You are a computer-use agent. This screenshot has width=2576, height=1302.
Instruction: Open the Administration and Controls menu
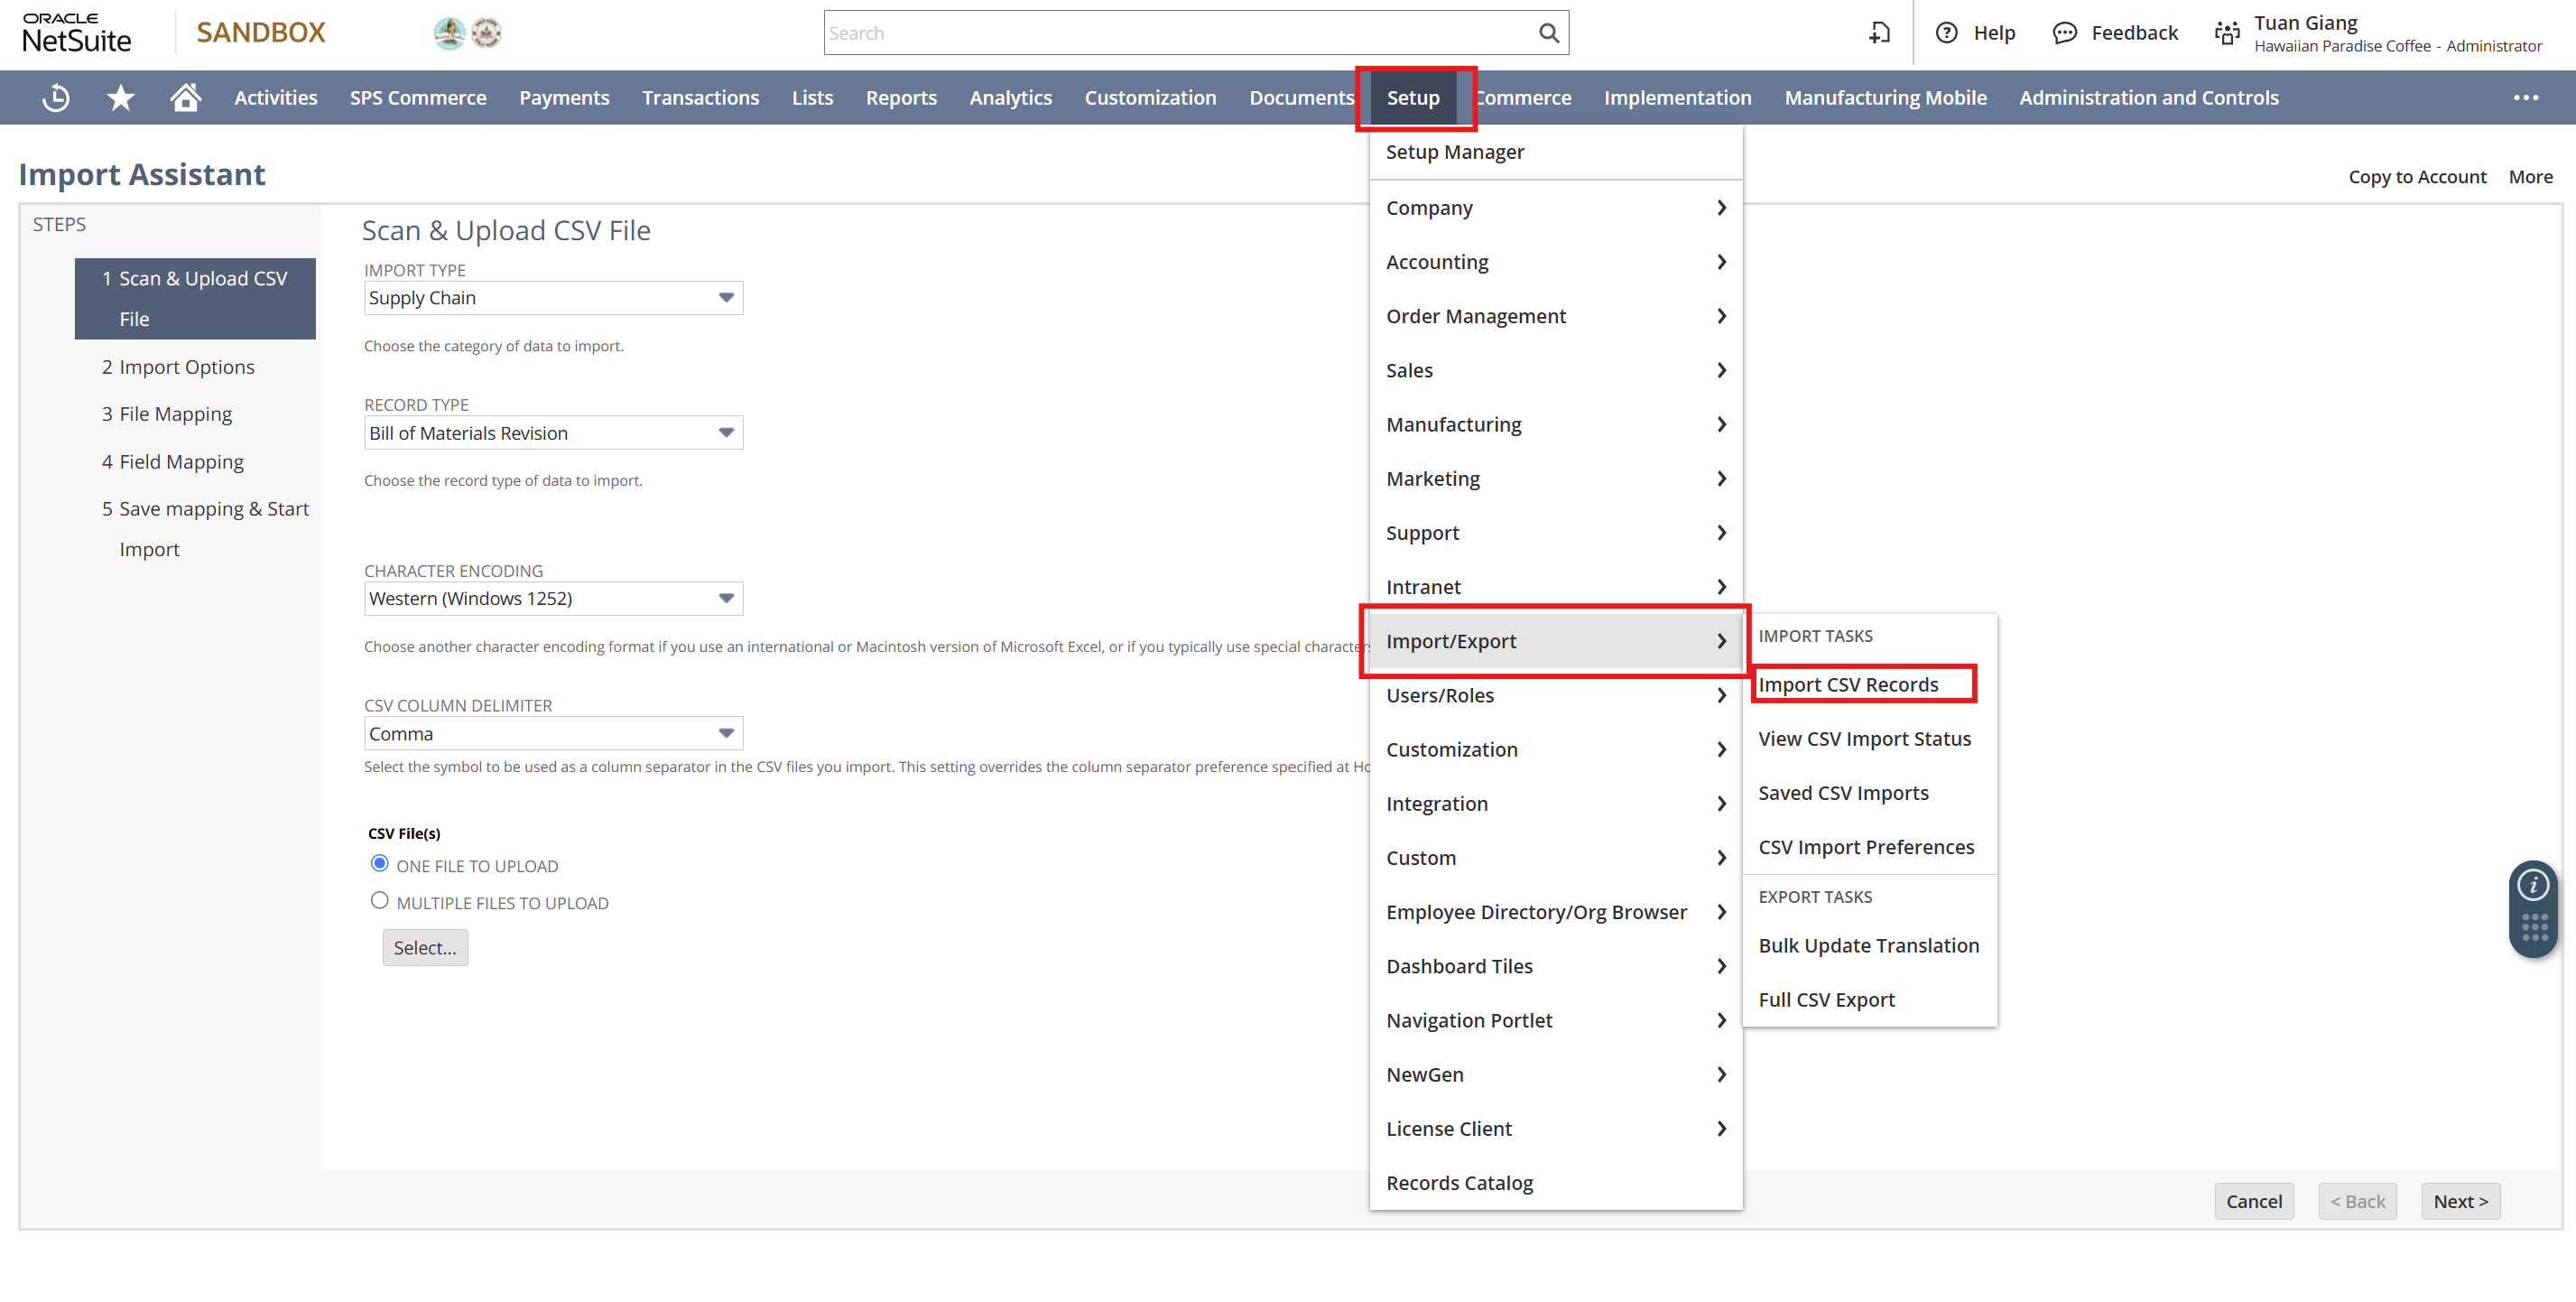point(2148,98)
